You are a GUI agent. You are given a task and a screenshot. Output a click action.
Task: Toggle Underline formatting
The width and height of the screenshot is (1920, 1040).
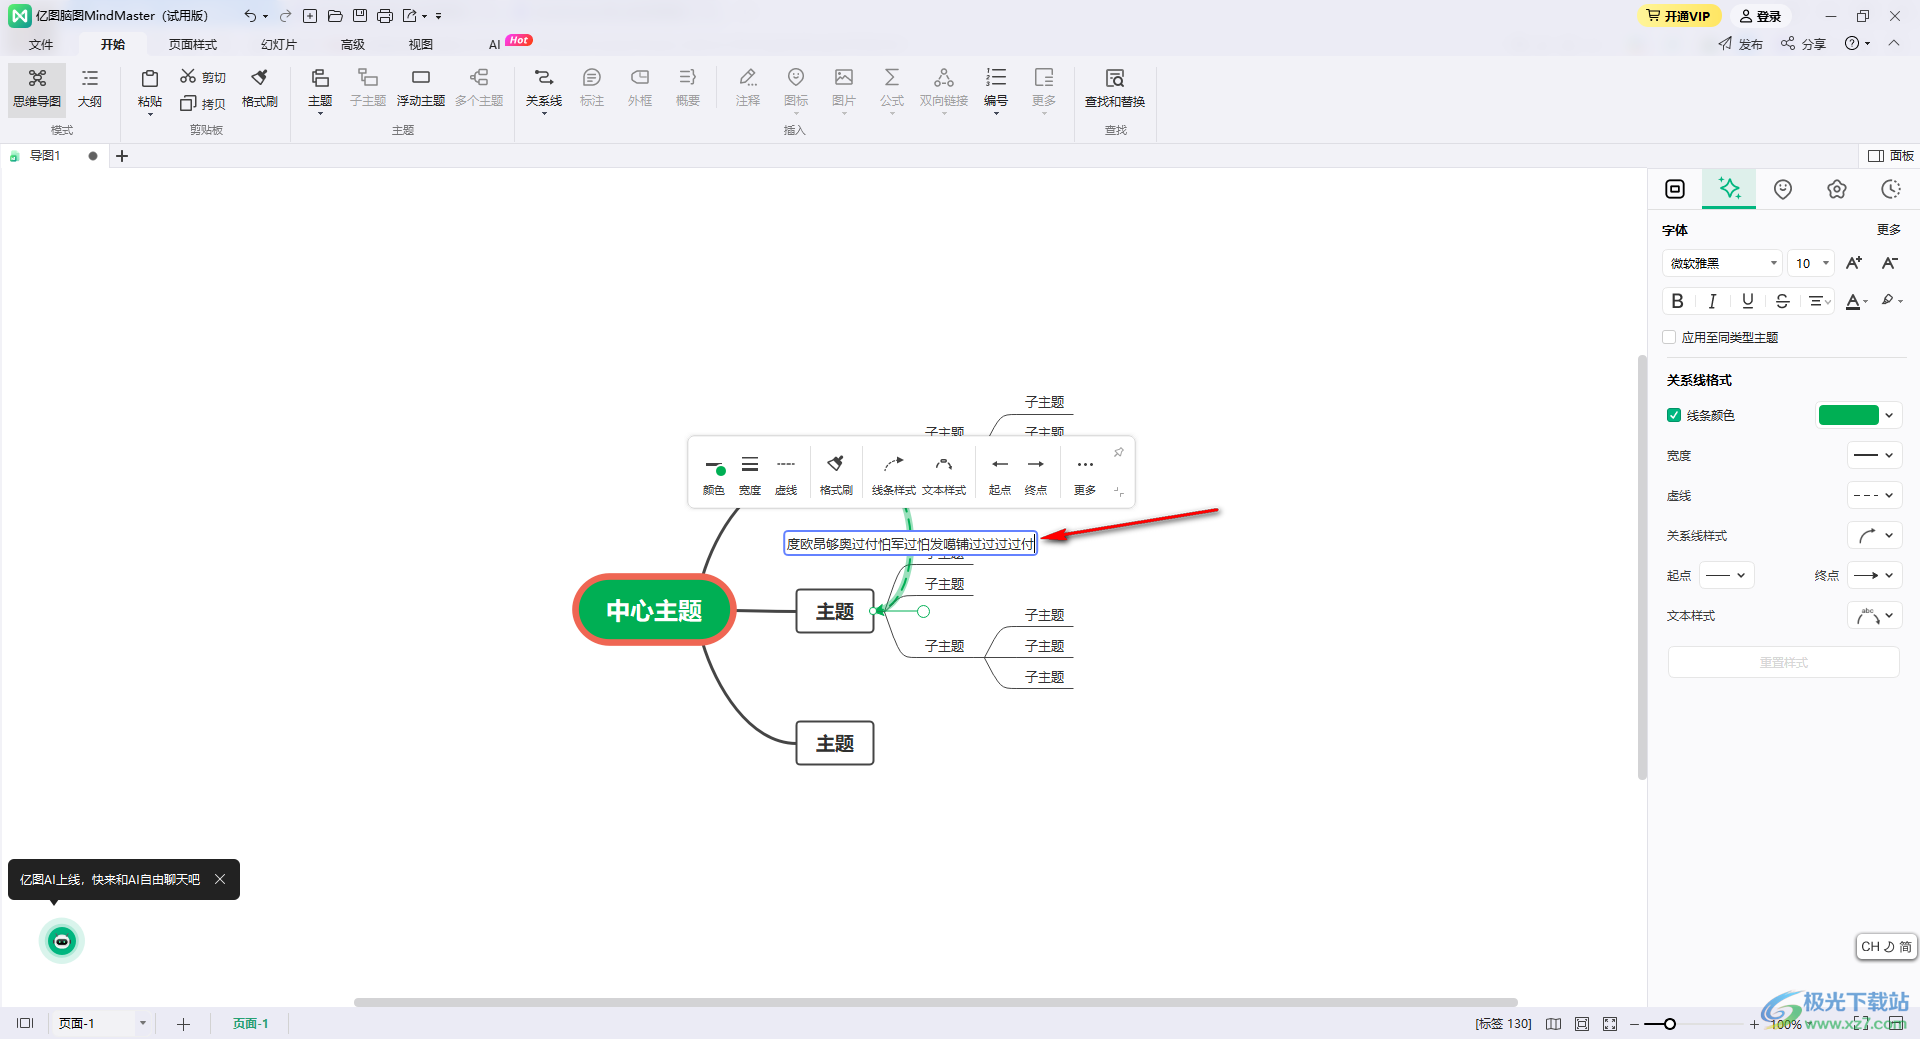tap(1748, 301)
